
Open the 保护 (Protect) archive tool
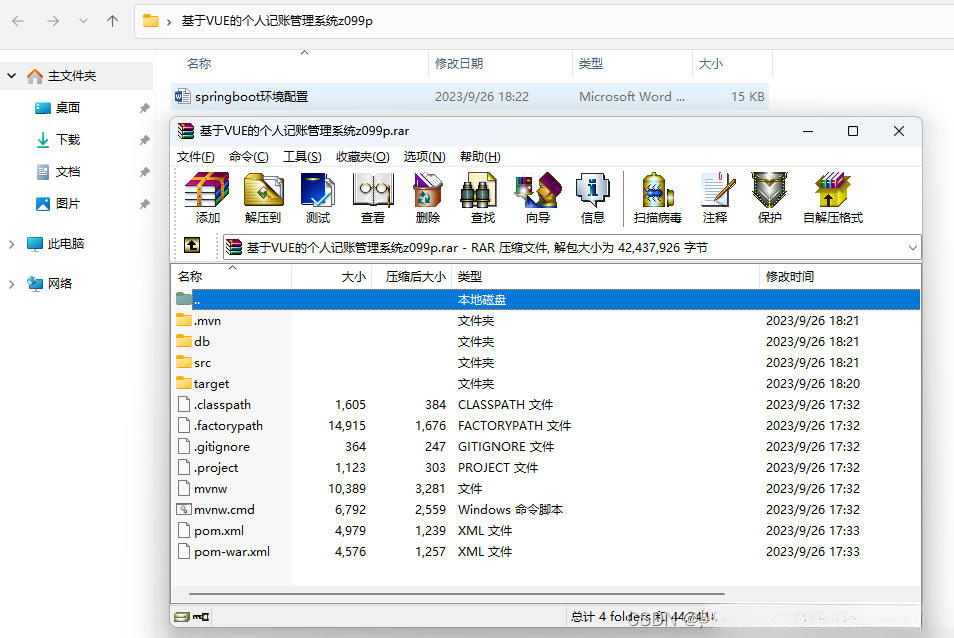(x=769, y=197)
